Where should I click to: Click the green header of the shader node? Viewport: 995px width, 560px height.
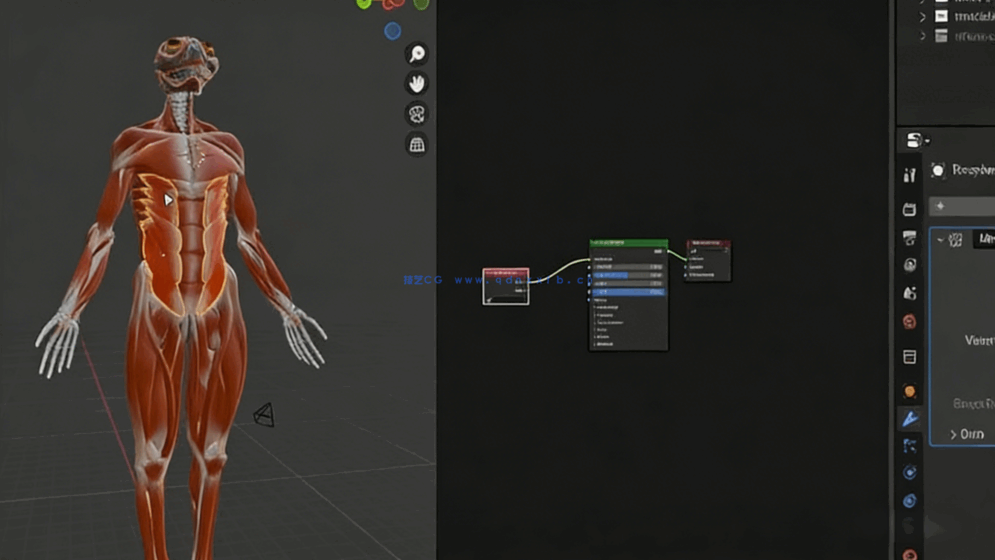point(628,243)
